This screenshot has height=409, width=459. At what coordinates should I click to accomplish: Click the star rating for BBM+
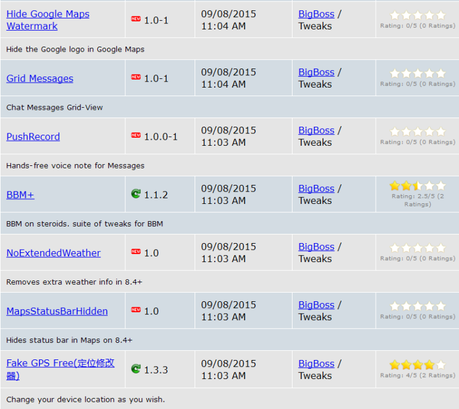point(417,186)
